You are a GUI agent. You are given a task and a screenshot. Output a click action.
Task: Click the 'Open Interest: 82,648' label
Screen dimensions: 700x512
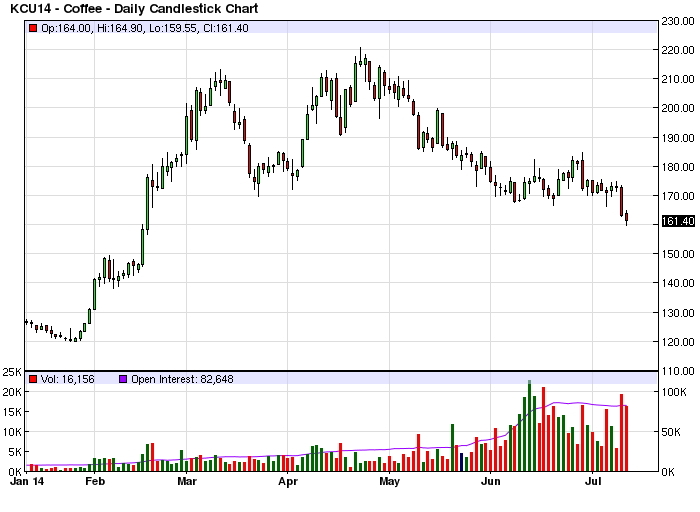pyautogui.click(x=182, y=379)
